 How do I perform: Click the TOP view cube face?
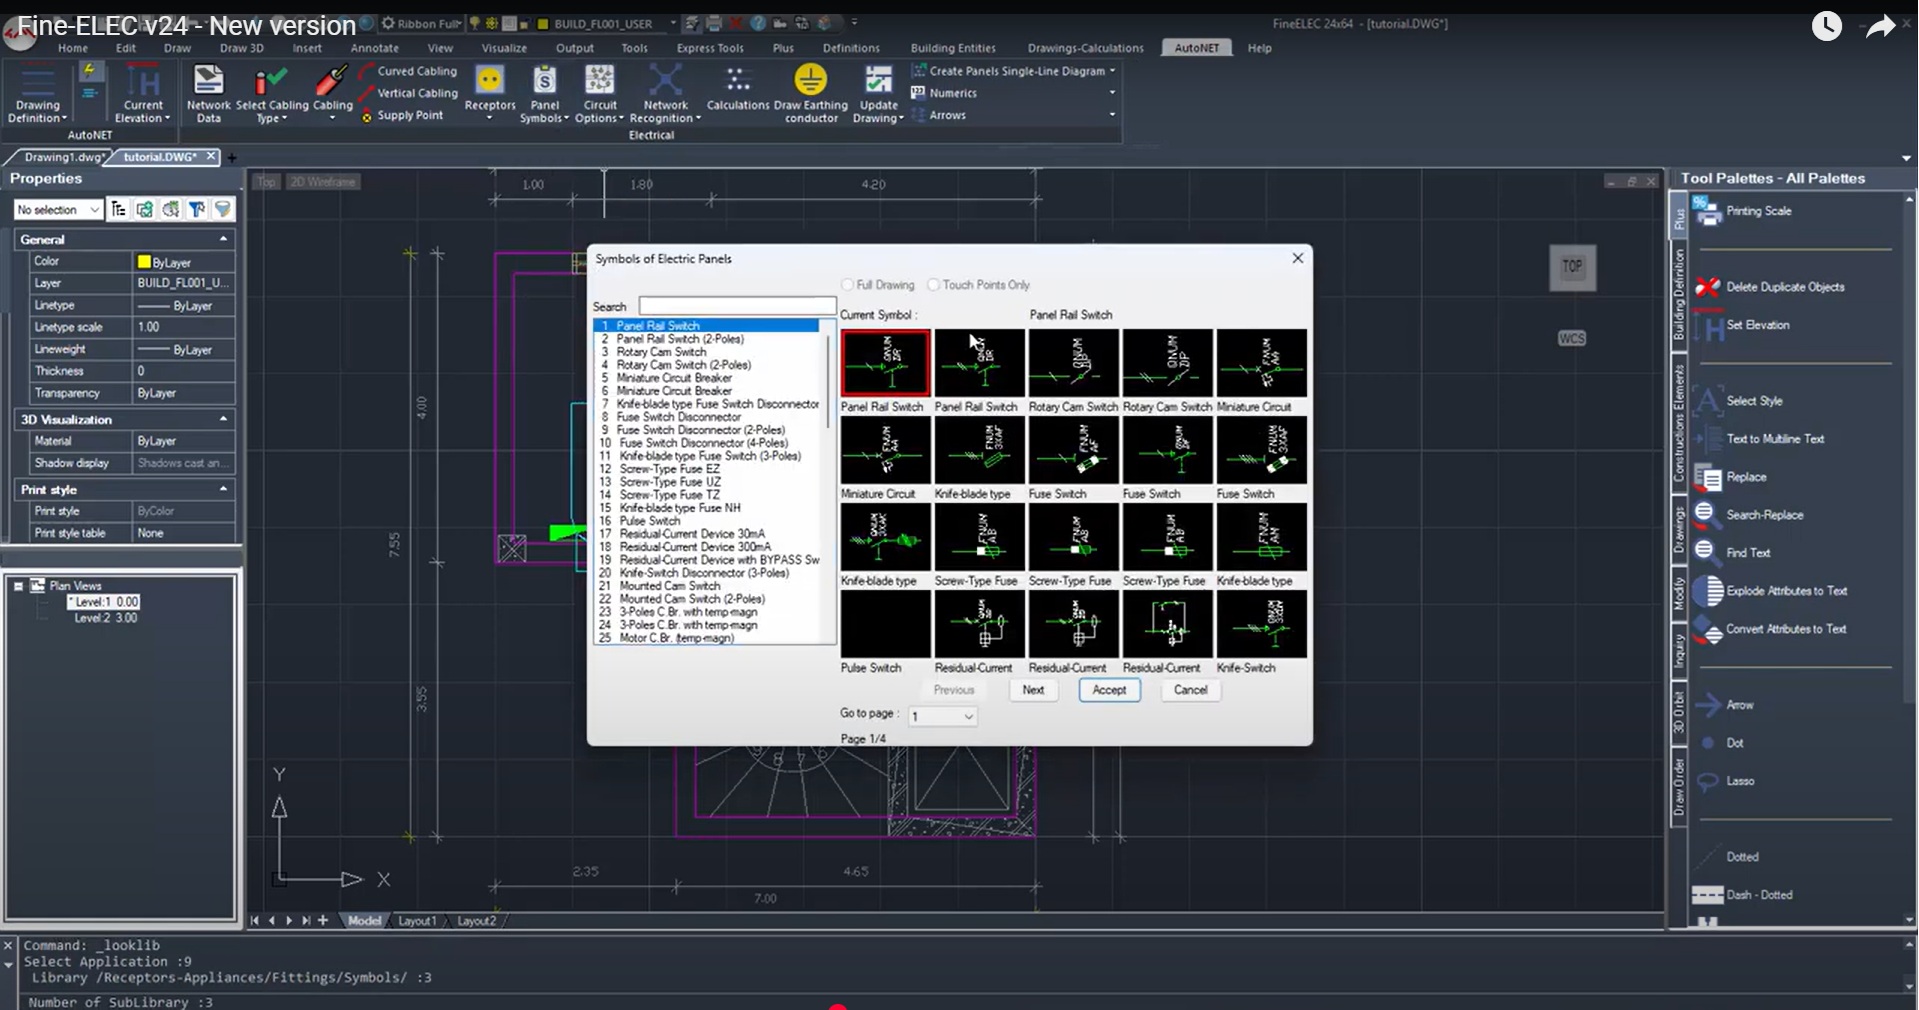pos(1572,267)
